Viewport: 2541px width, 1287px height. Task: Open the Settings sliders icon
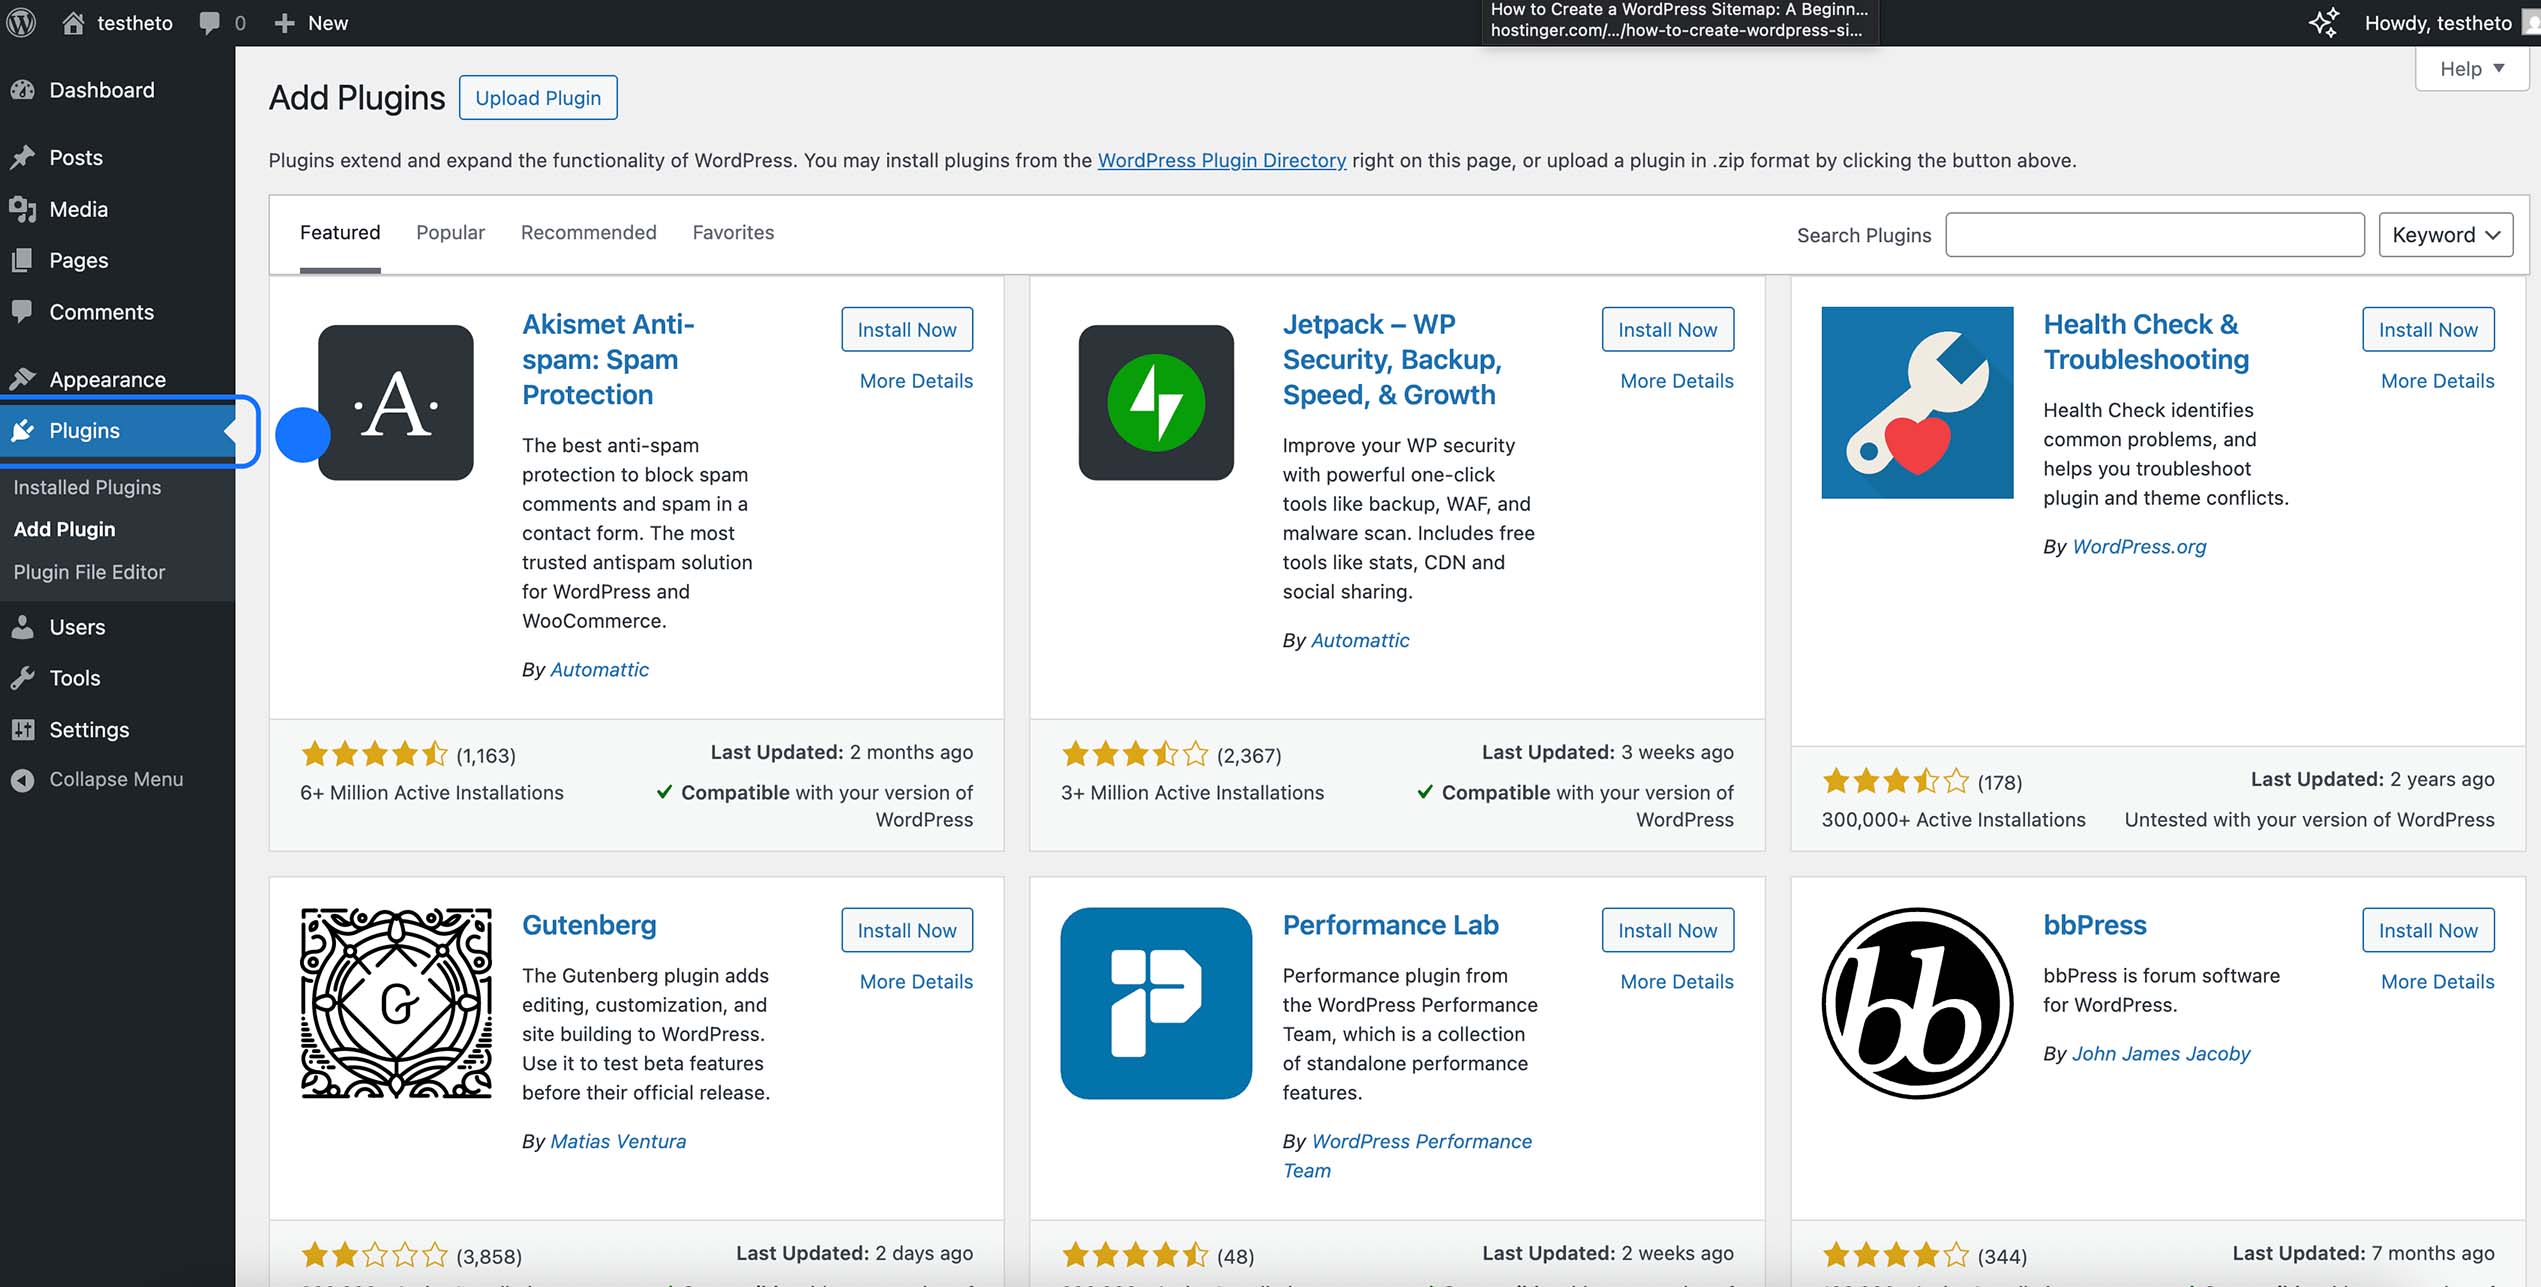click(23, 730)
